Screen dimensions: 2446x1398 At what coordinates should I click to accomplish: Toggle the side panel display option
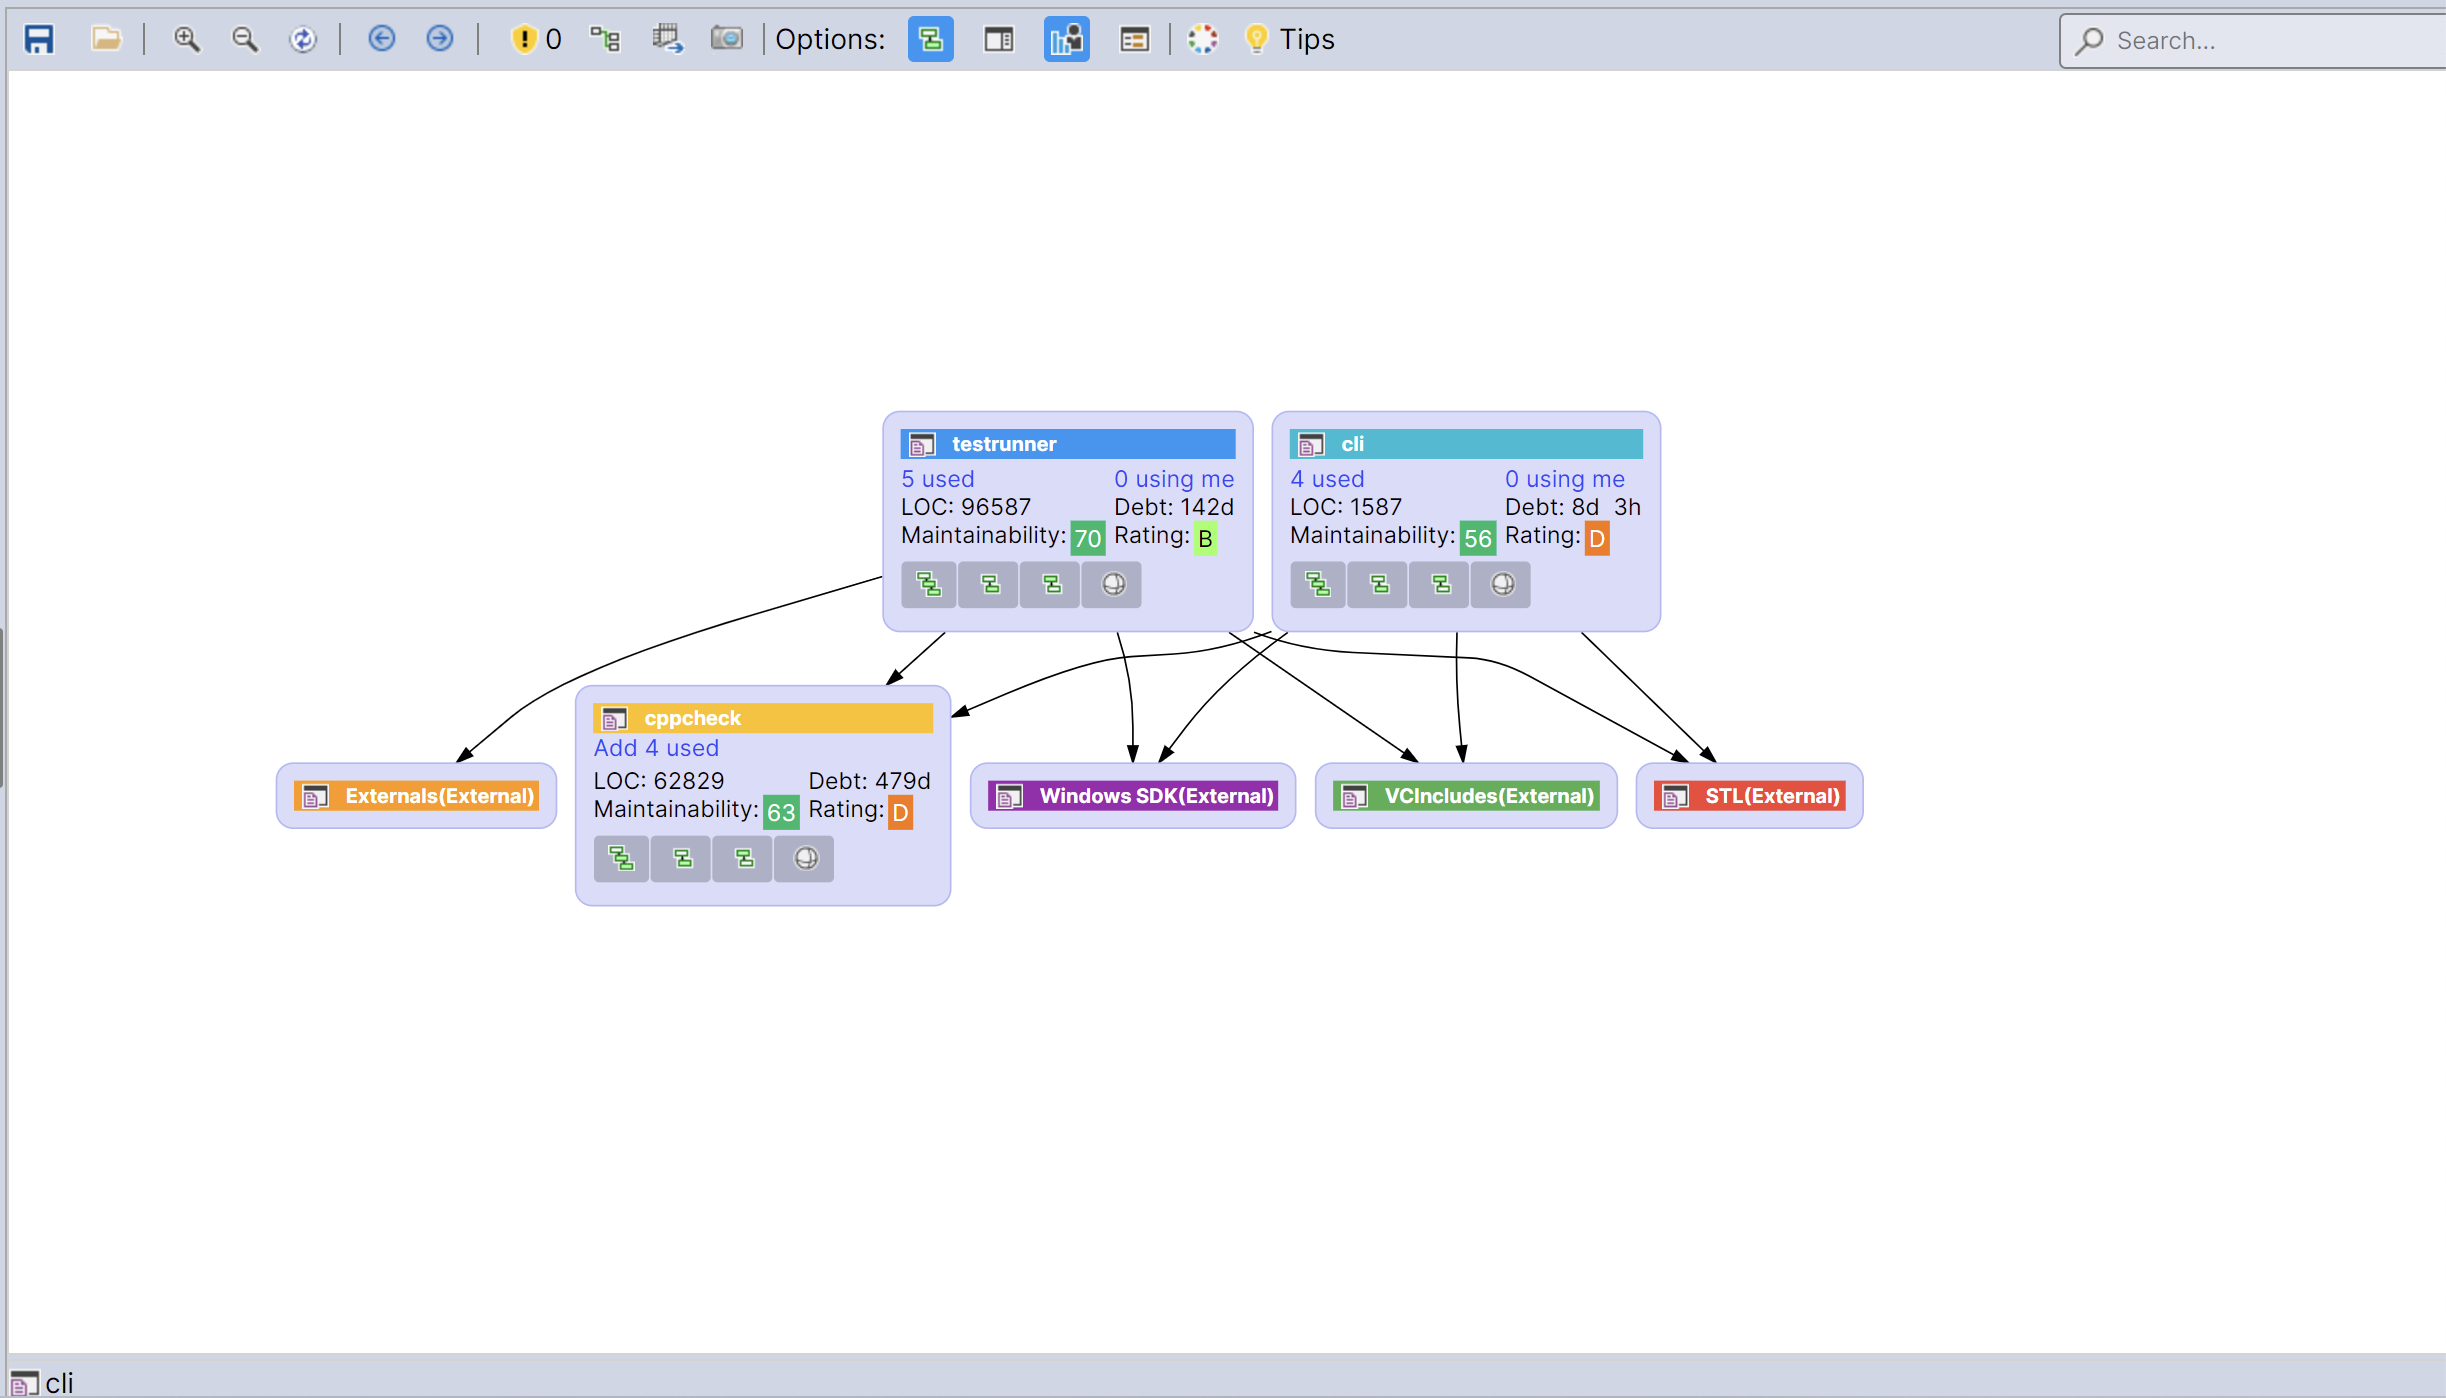(x=998, y=40)
